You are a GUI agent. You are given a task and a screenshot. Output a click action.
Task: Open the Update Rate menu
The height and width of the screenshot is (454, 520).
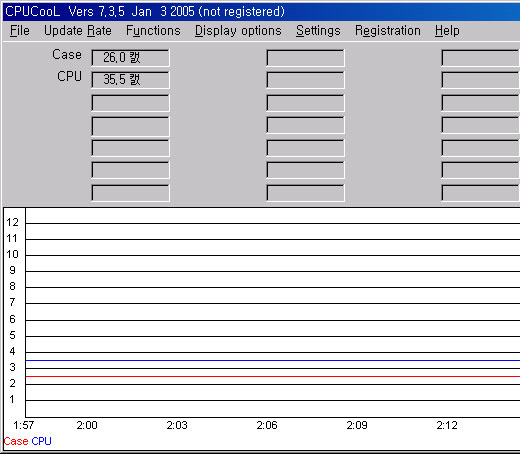78,31
